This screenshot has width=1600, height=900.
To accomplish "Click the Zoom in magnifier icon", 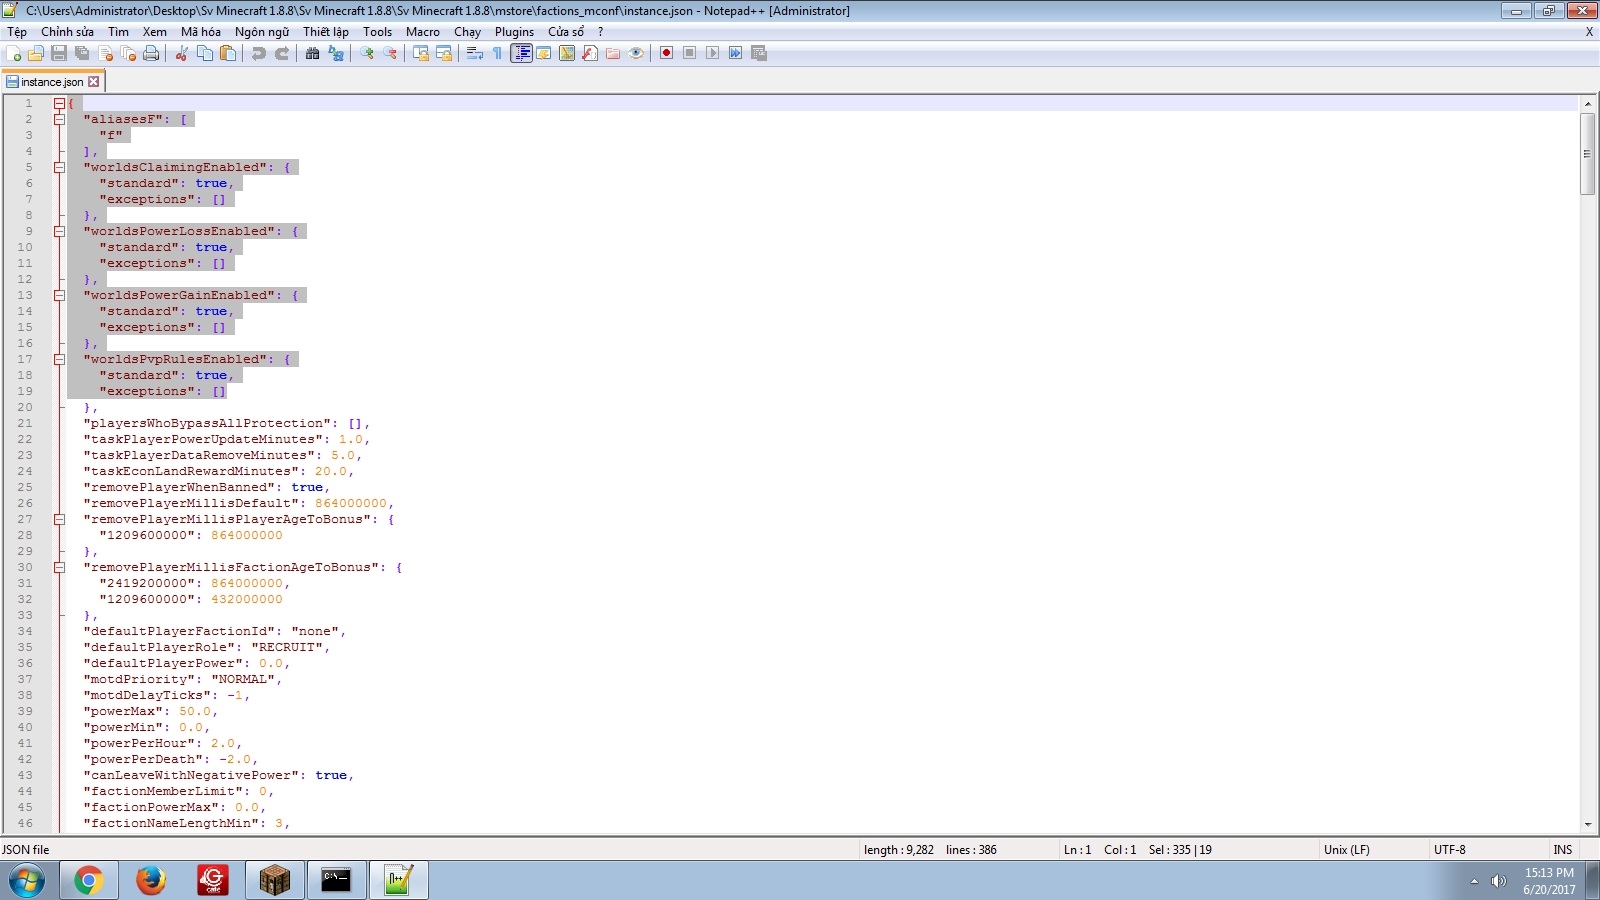I will [x=367, y=53].
